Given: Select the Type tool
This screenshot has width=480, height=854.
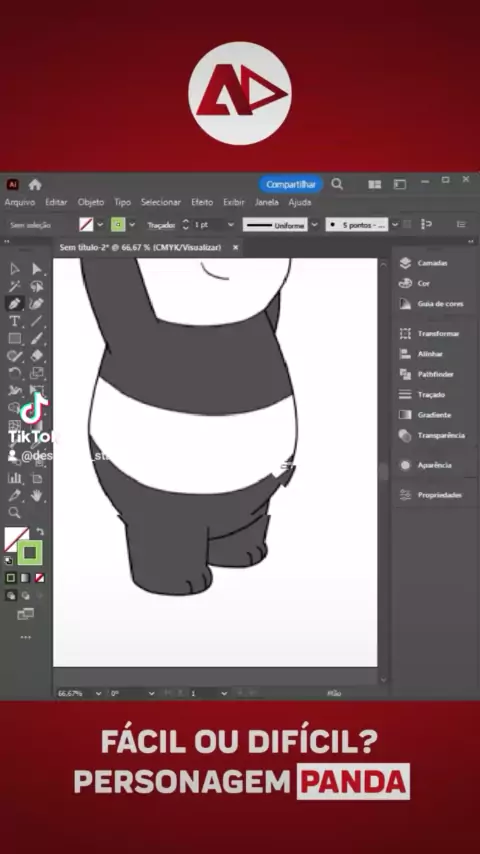Looking at the screenshot, I should click(x=15, y=321).
